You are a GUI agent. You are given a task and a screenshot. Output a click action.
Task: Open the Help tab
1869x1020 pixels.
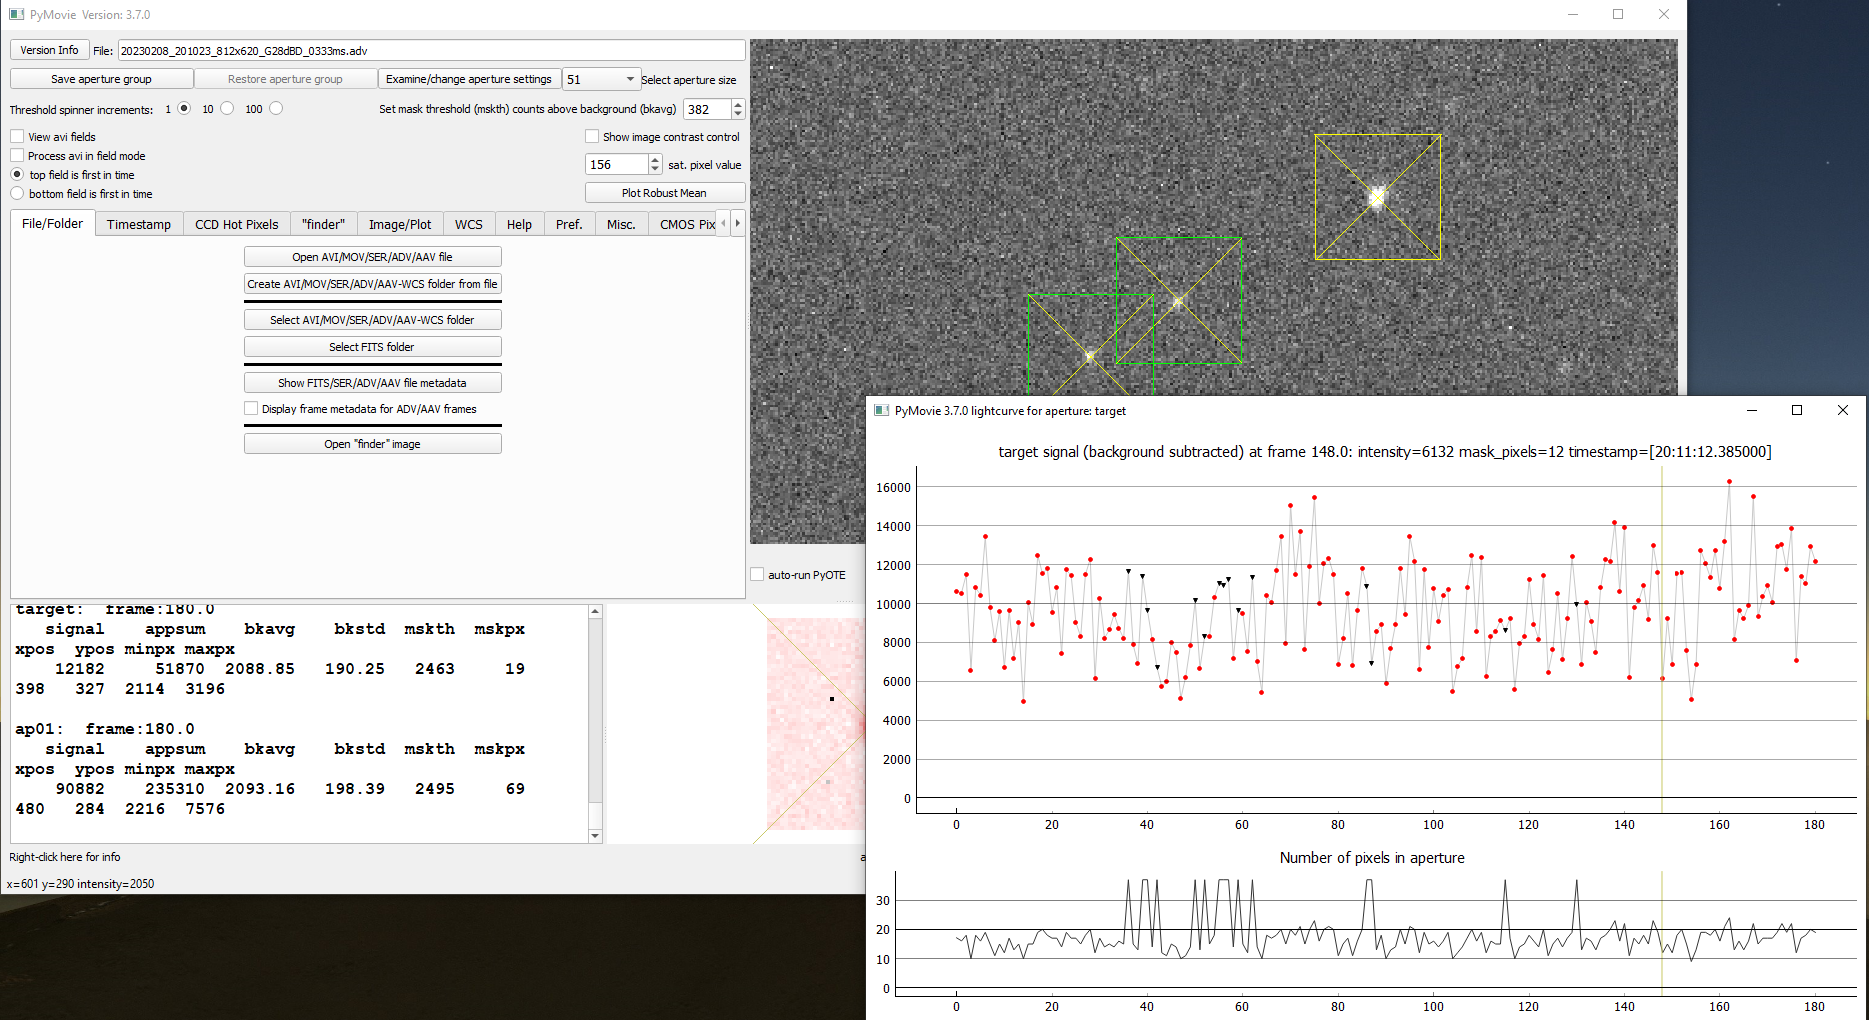pos(519,224)
